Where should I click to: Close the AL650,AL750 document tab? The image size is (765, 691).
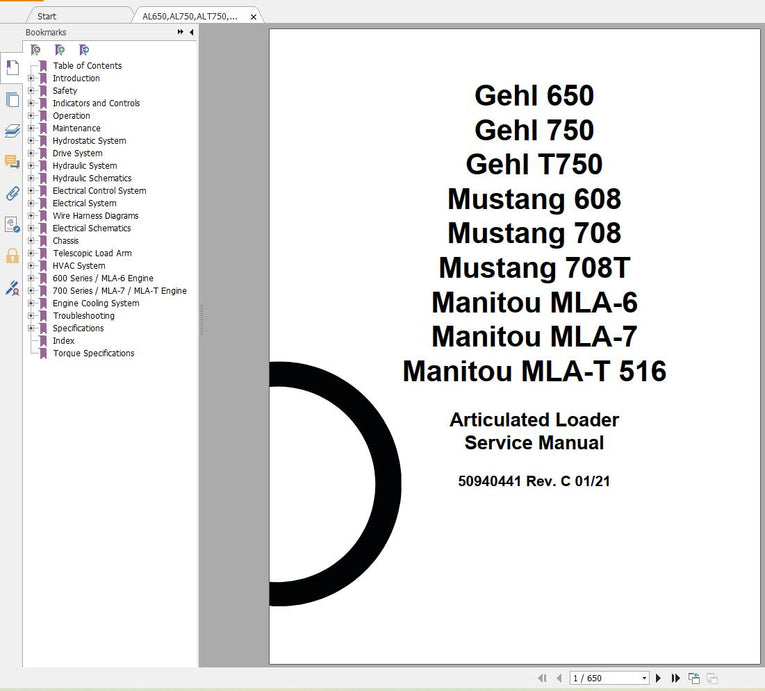click(253, 17)
